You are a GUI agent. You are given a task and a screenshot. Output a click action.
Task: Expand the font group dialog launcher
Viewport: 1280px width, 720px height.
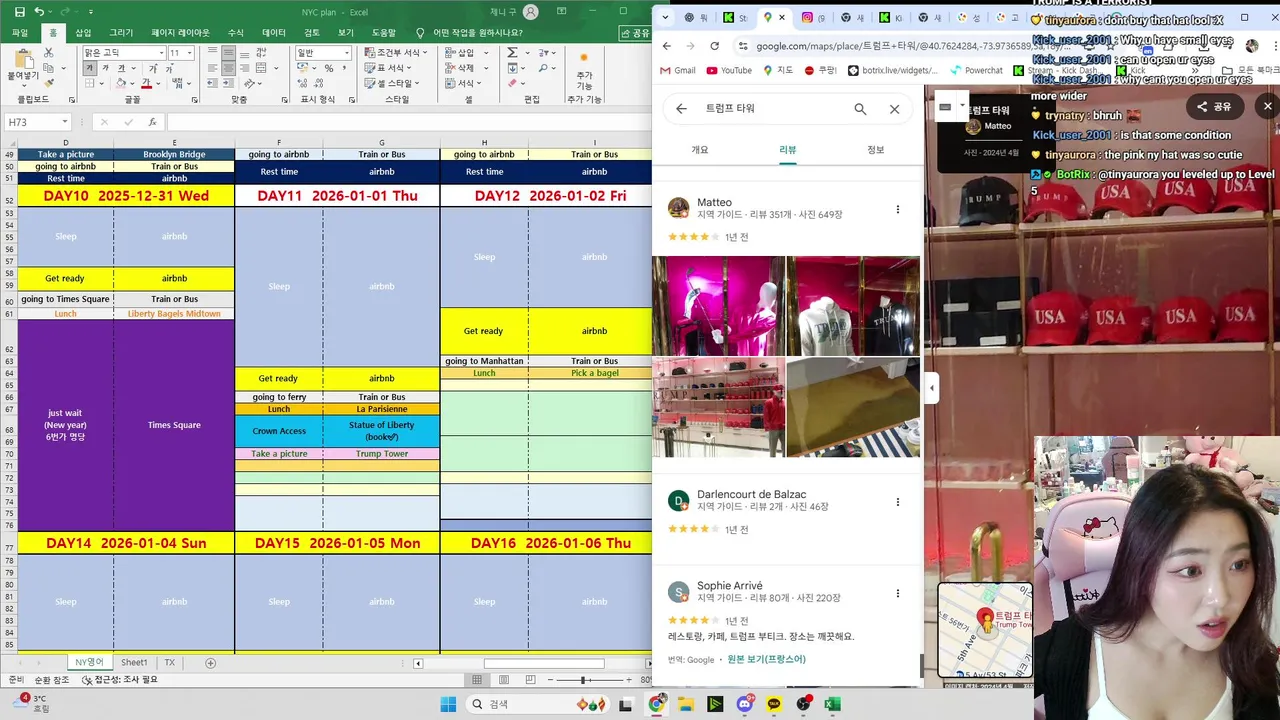(x=197, y=99)
